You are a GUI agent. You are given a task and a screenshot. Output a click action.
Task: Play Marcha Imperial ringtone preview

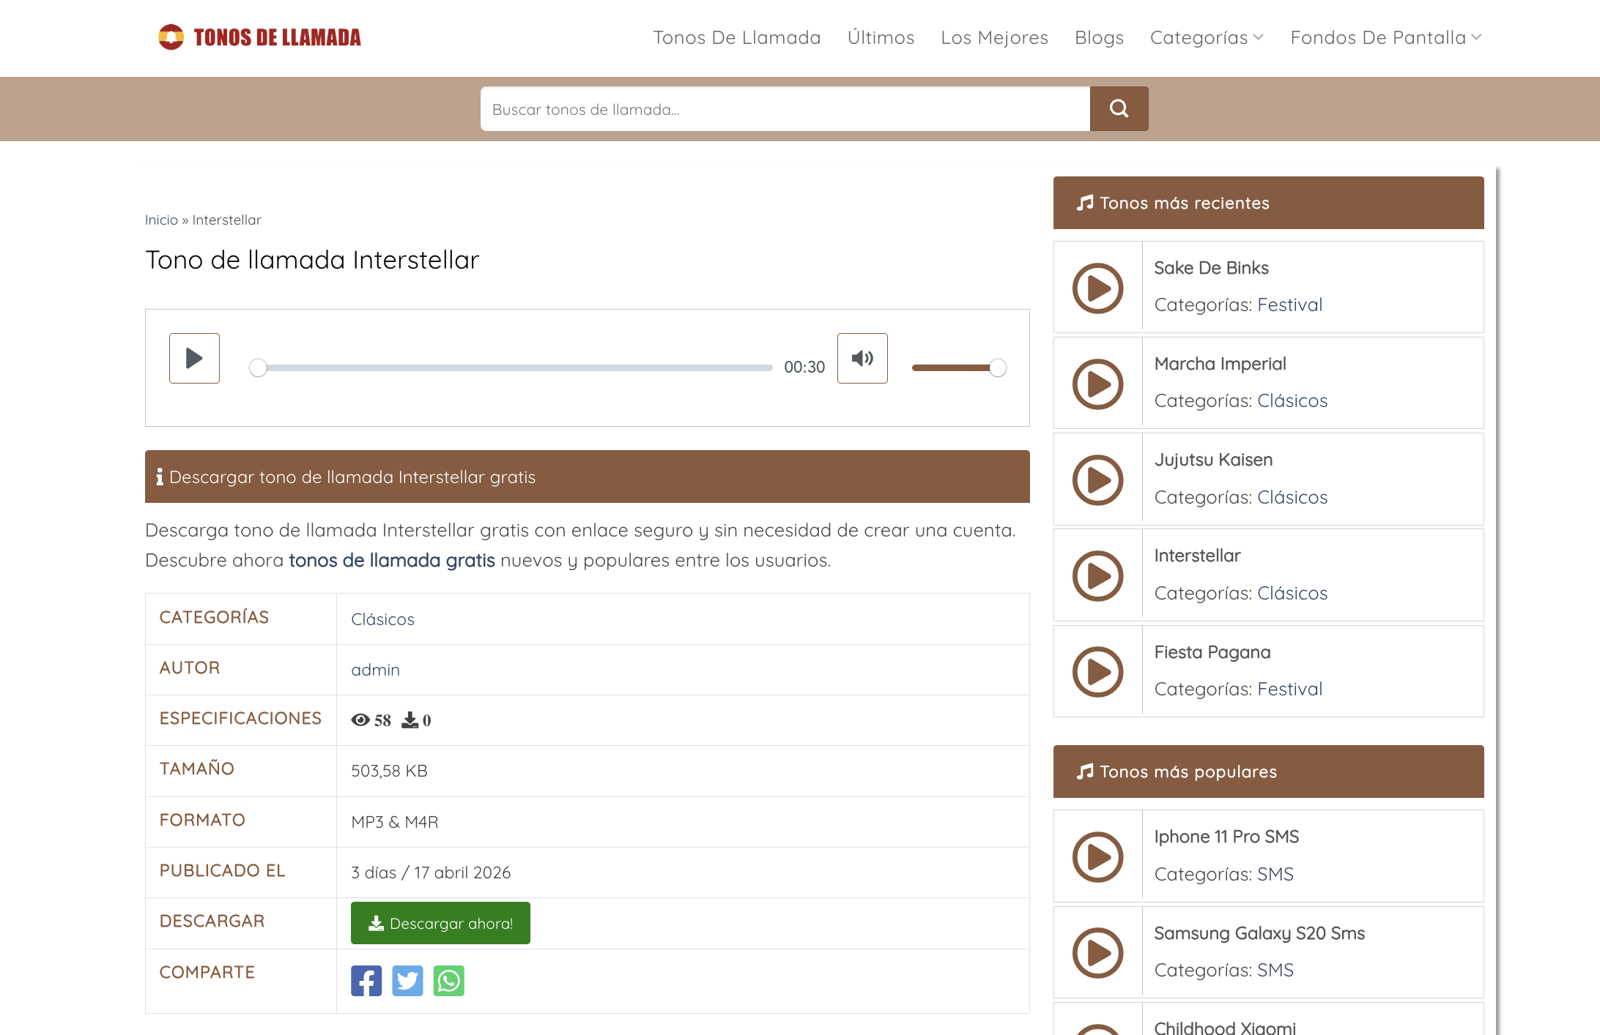[x=1098, y=384]
